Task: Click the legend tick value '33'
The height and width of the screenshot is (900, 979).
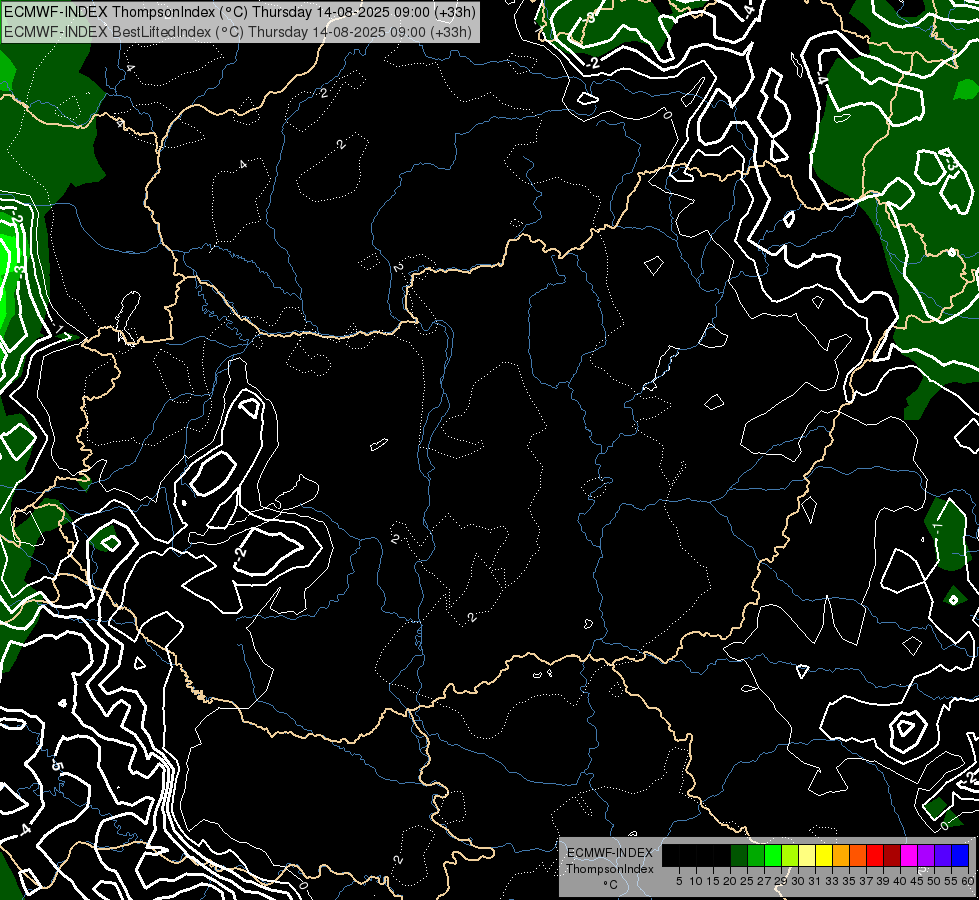Action: click(x=832, y=881)
